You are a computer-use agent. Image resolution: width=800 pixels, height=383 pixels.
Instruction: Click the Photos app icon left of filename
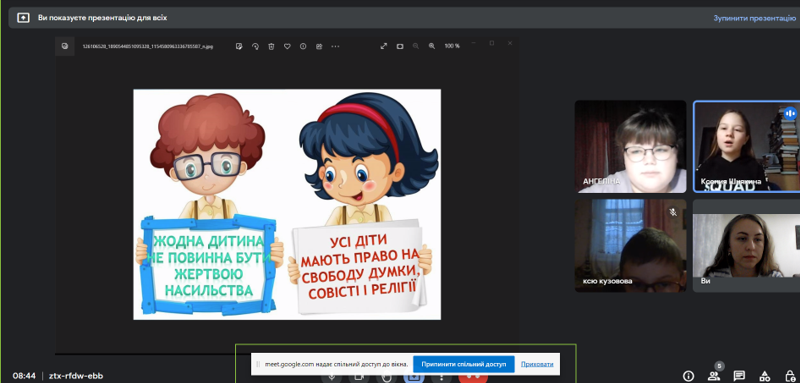pos(65,46)
